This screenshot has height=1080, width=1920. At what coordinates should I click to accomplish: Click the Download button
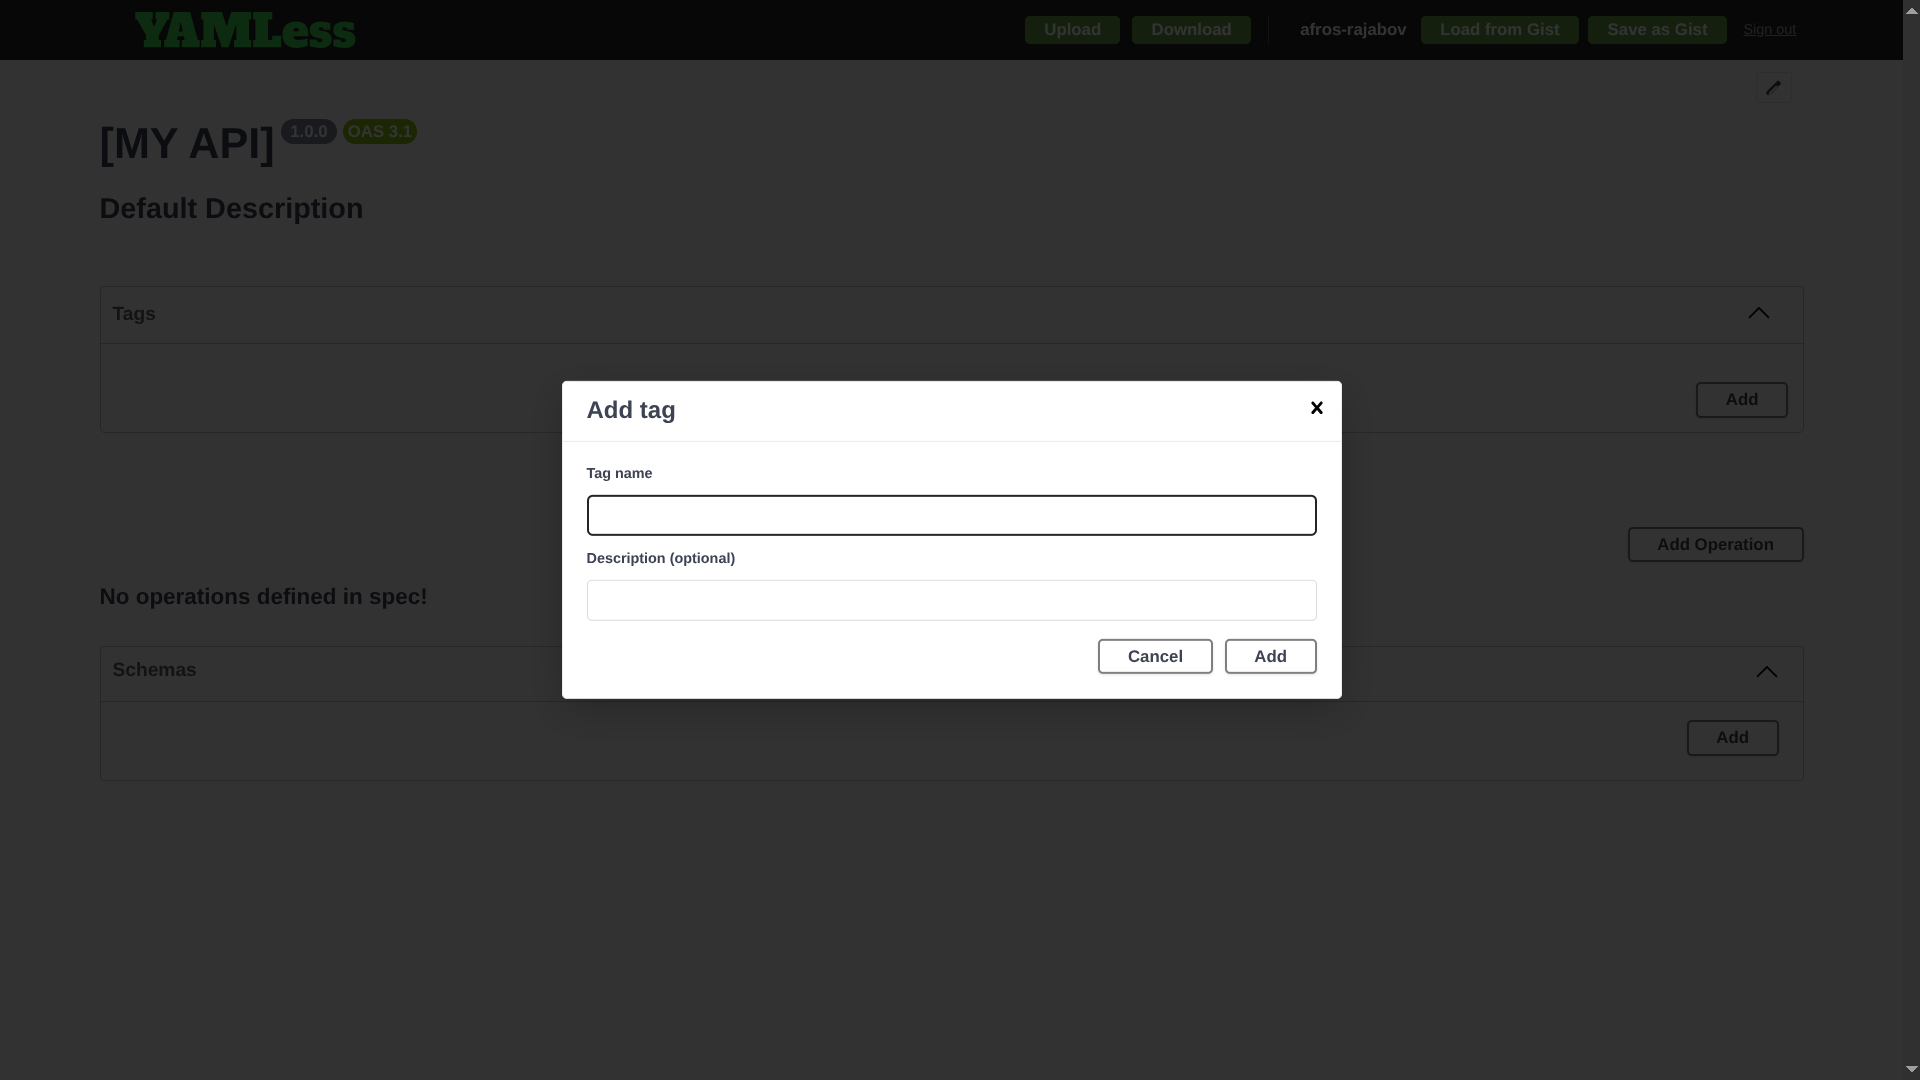point(1191,30)
